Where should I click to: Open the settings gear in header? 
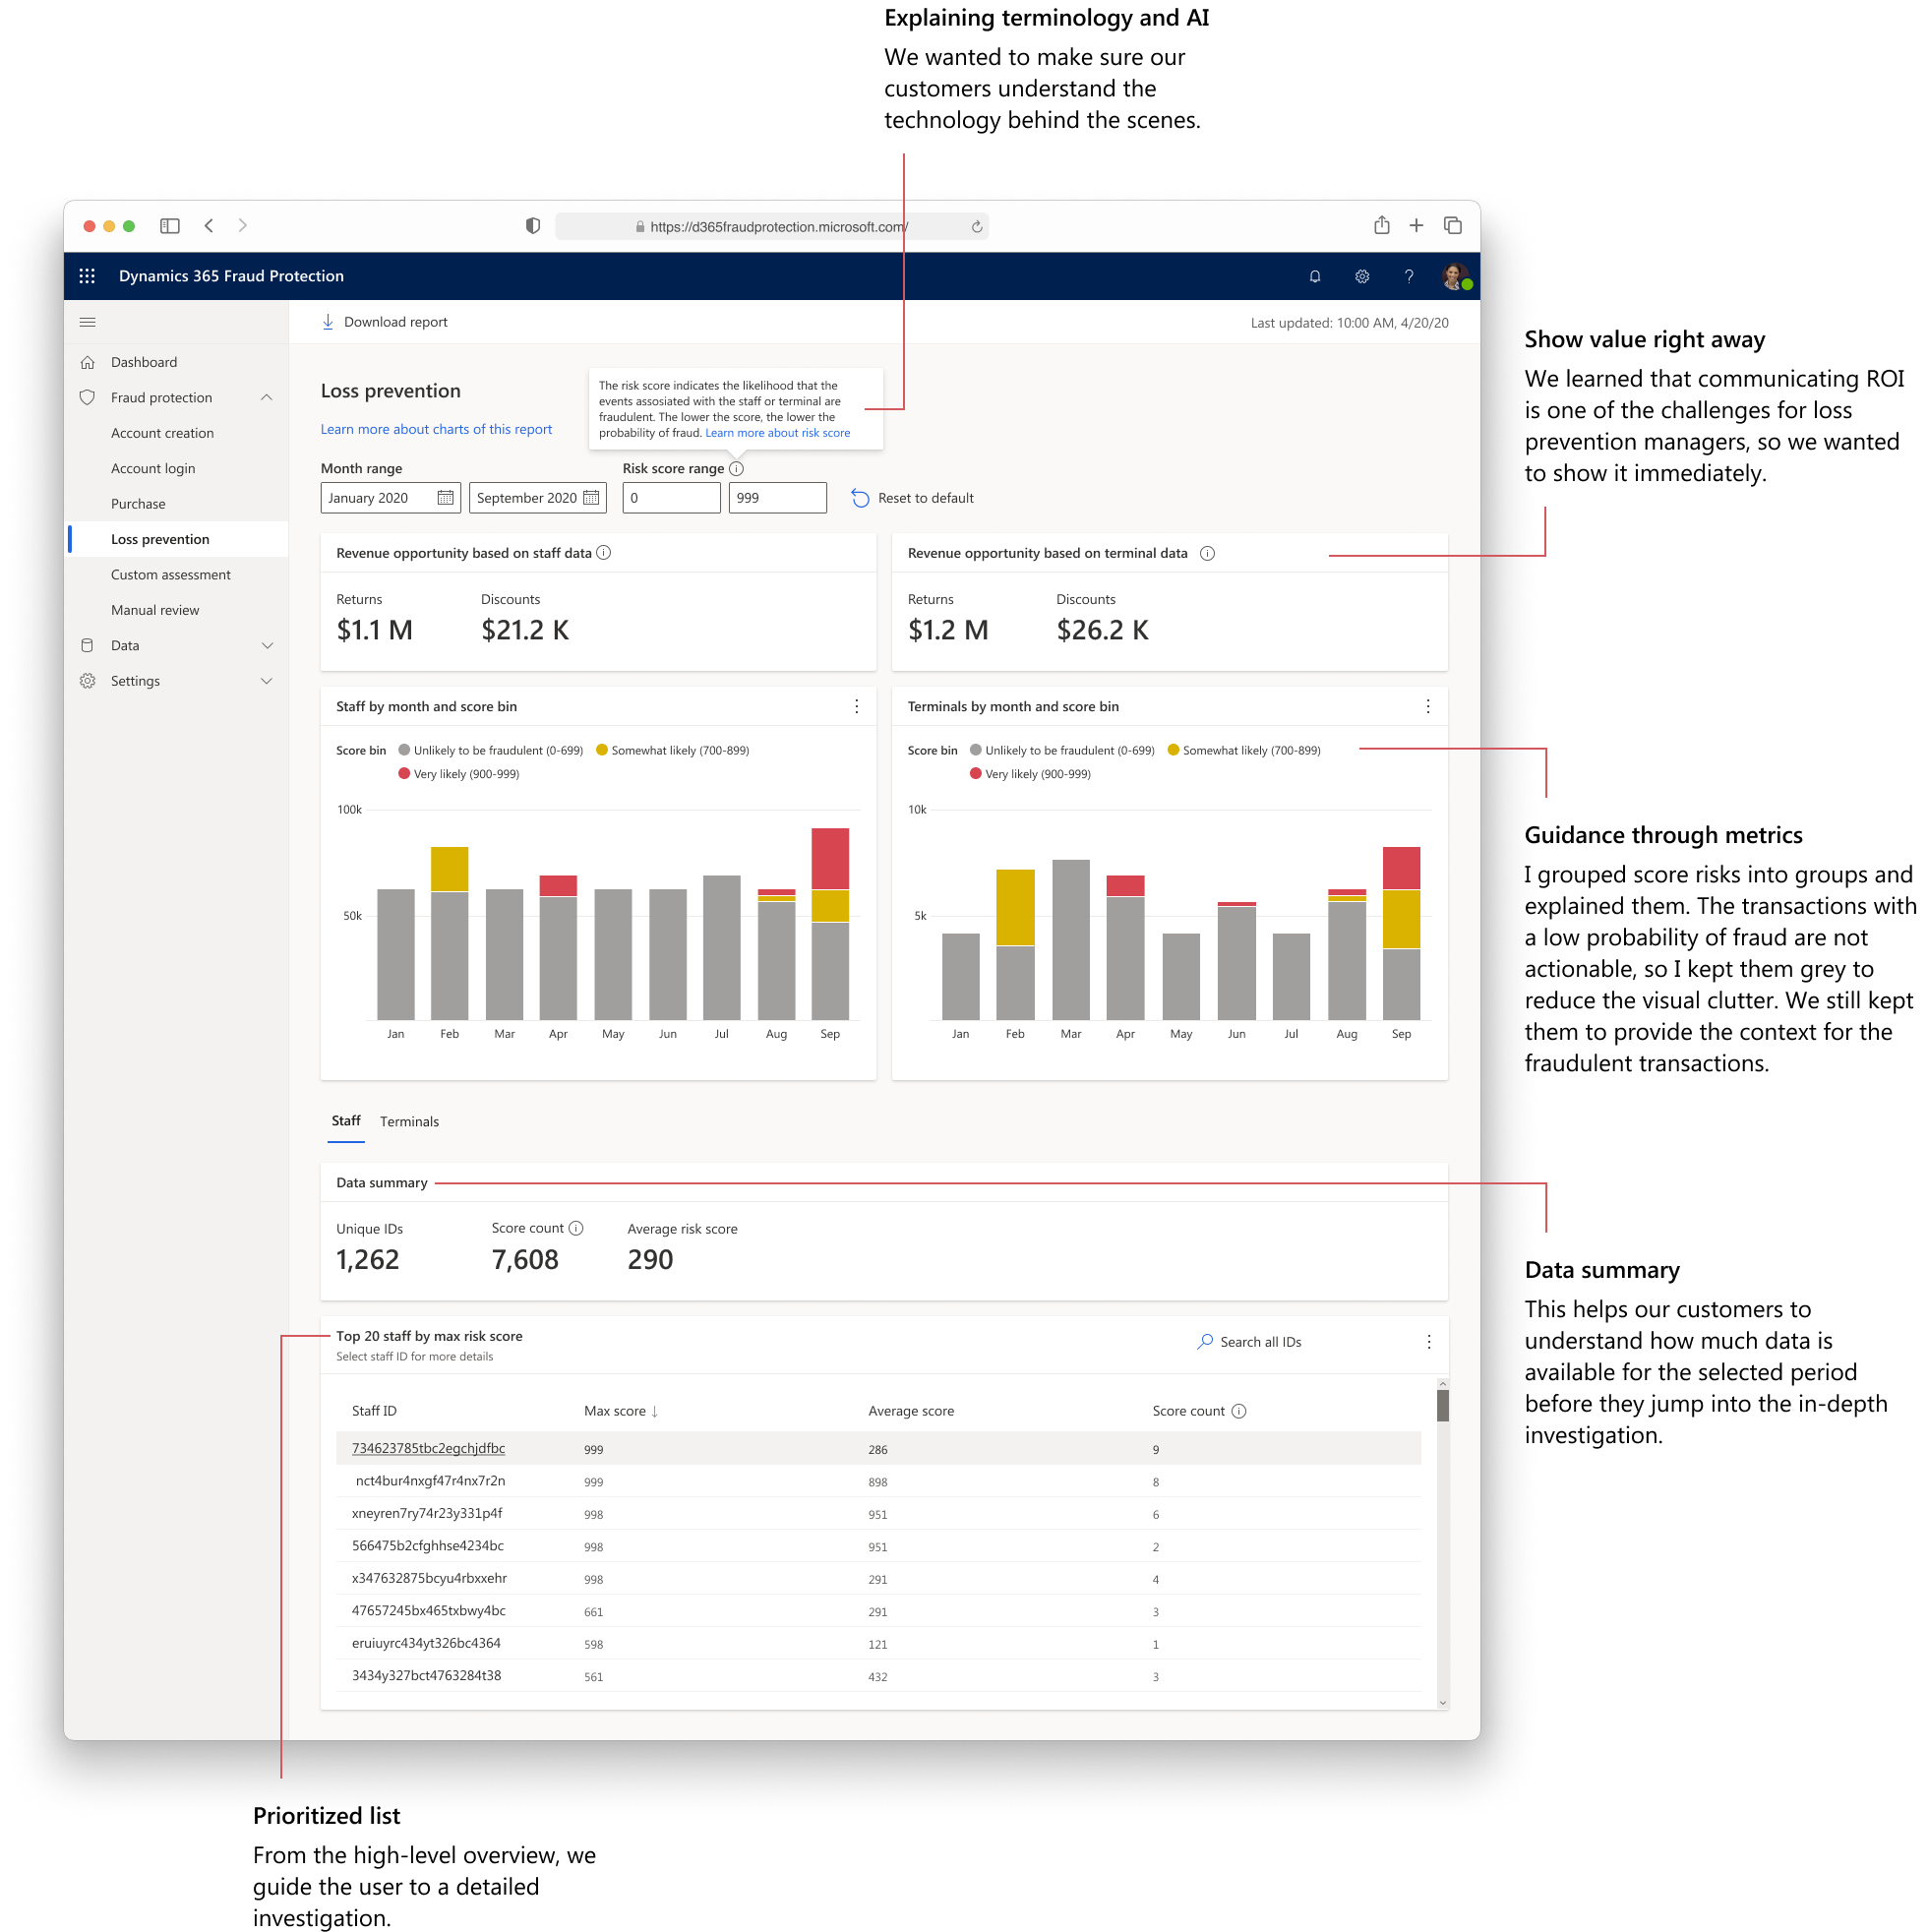[x=1361, y=277]
